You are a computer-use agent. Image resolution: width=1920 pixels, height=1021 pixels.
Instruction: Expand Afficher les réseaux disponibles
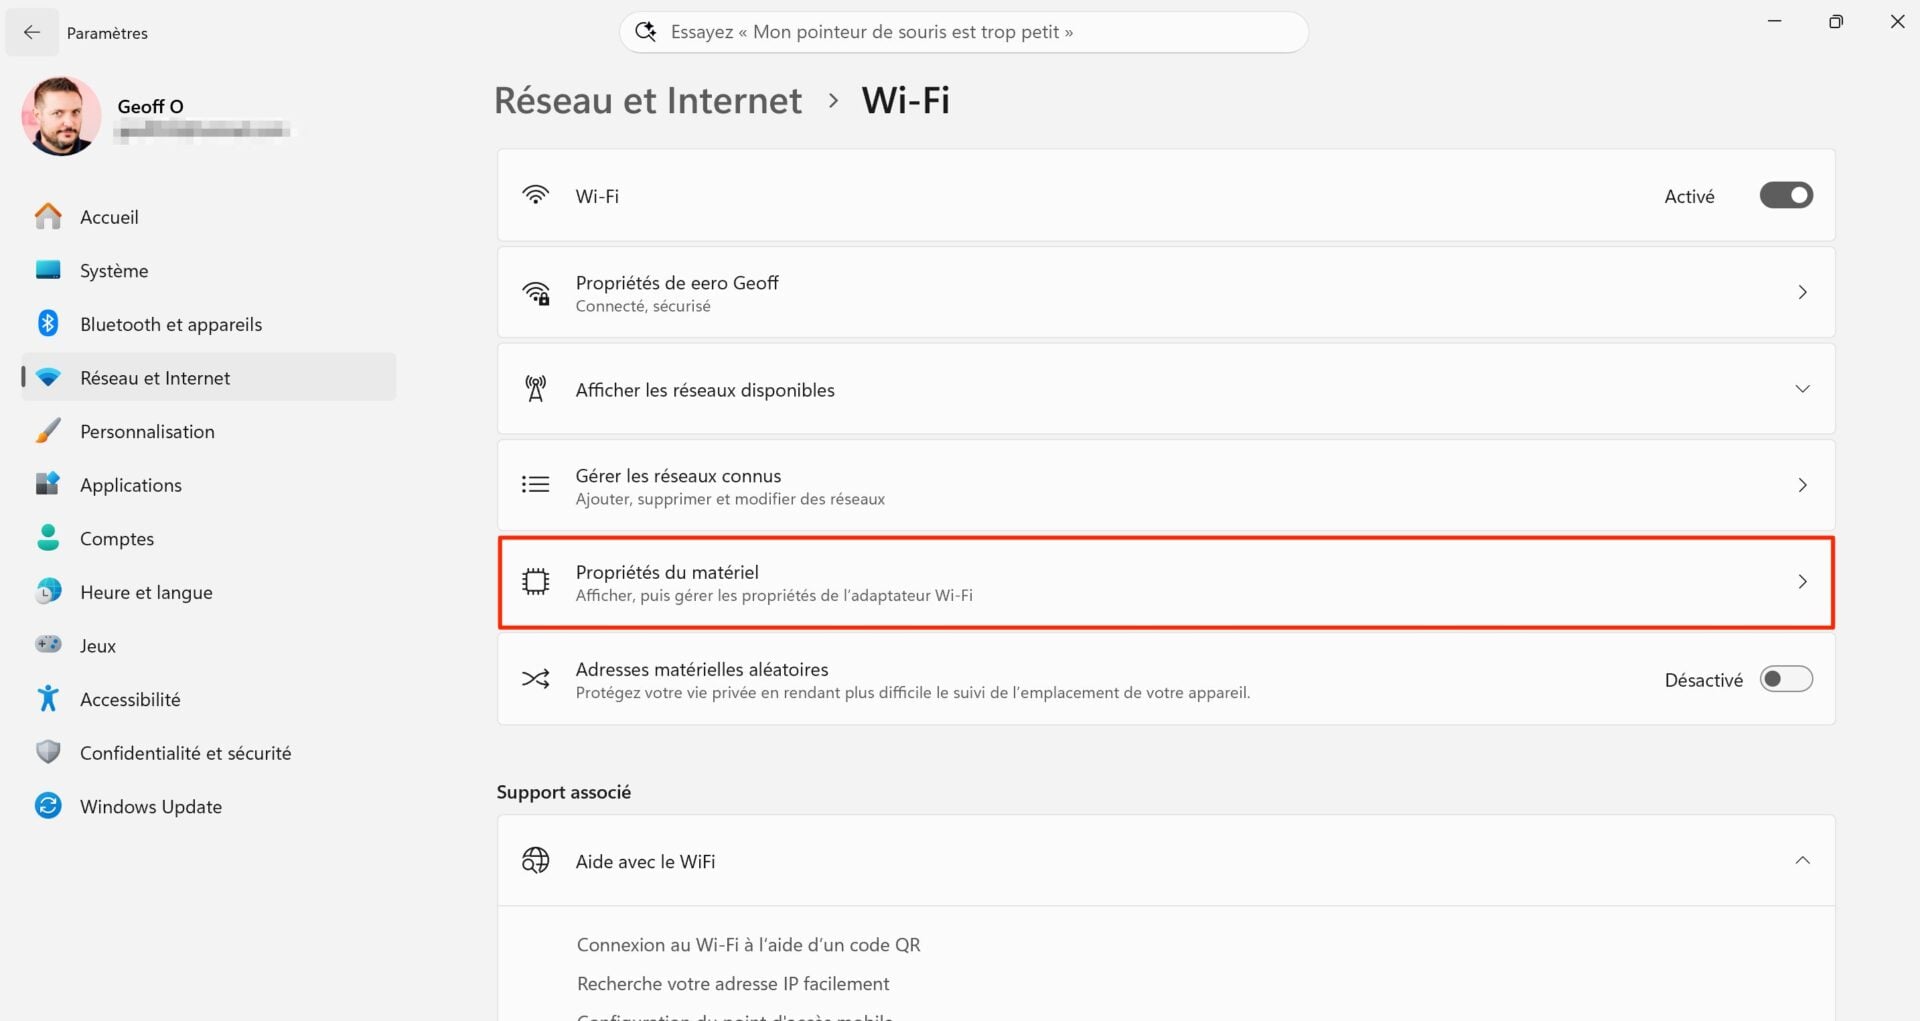pyautogui.click(x=1803, y=389)
